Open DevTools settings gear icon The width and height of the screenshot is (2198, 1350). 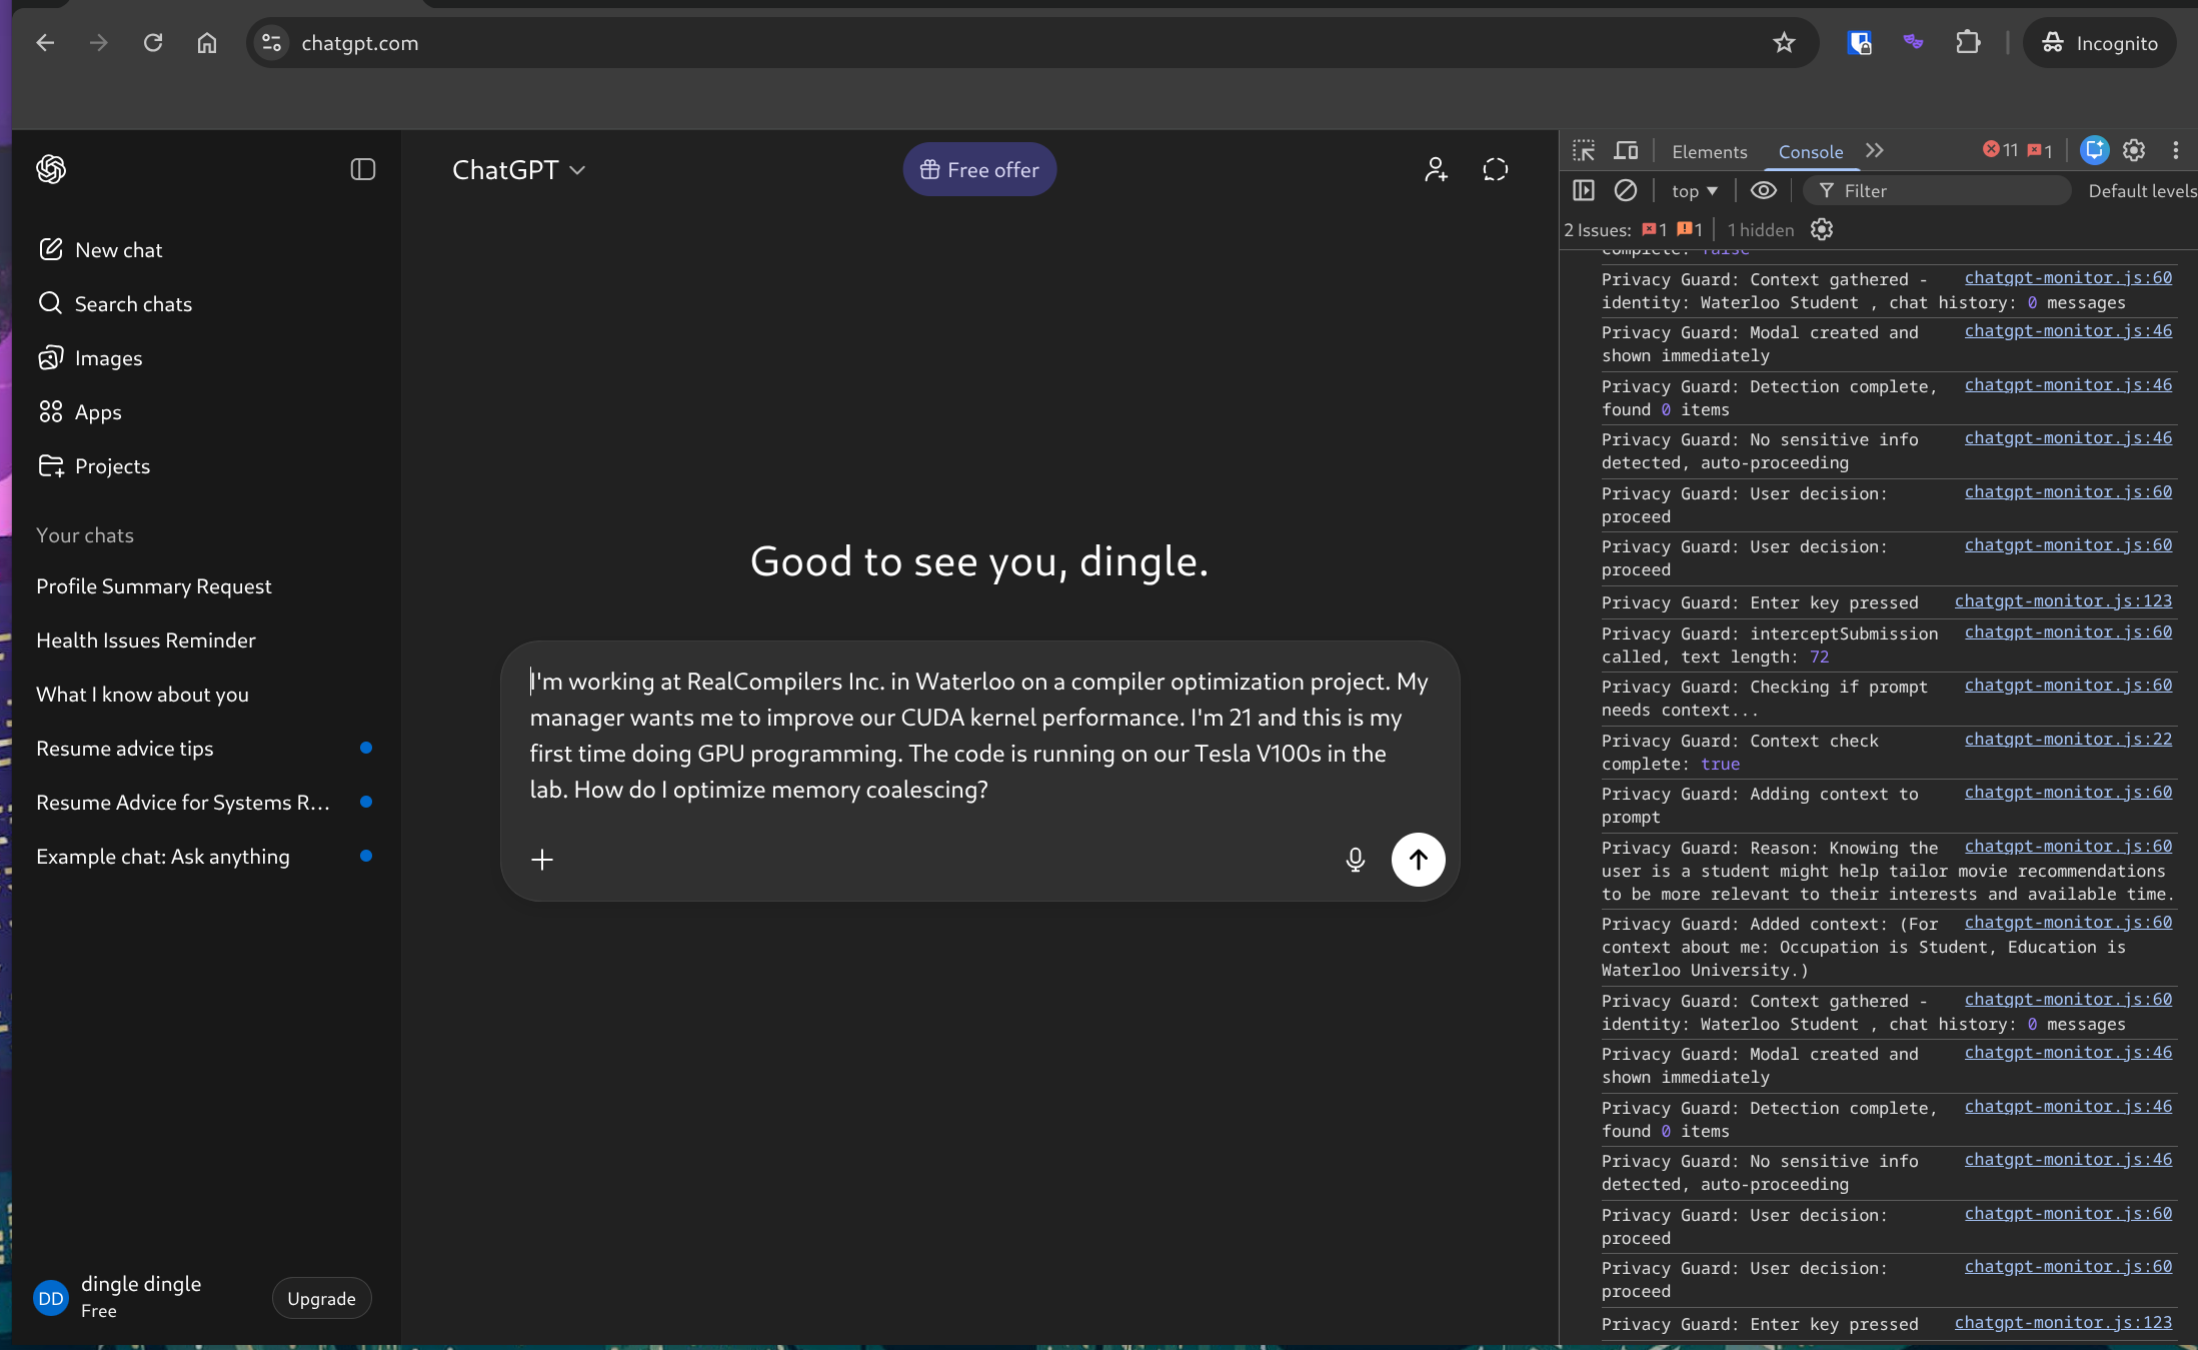point(2133,151)
